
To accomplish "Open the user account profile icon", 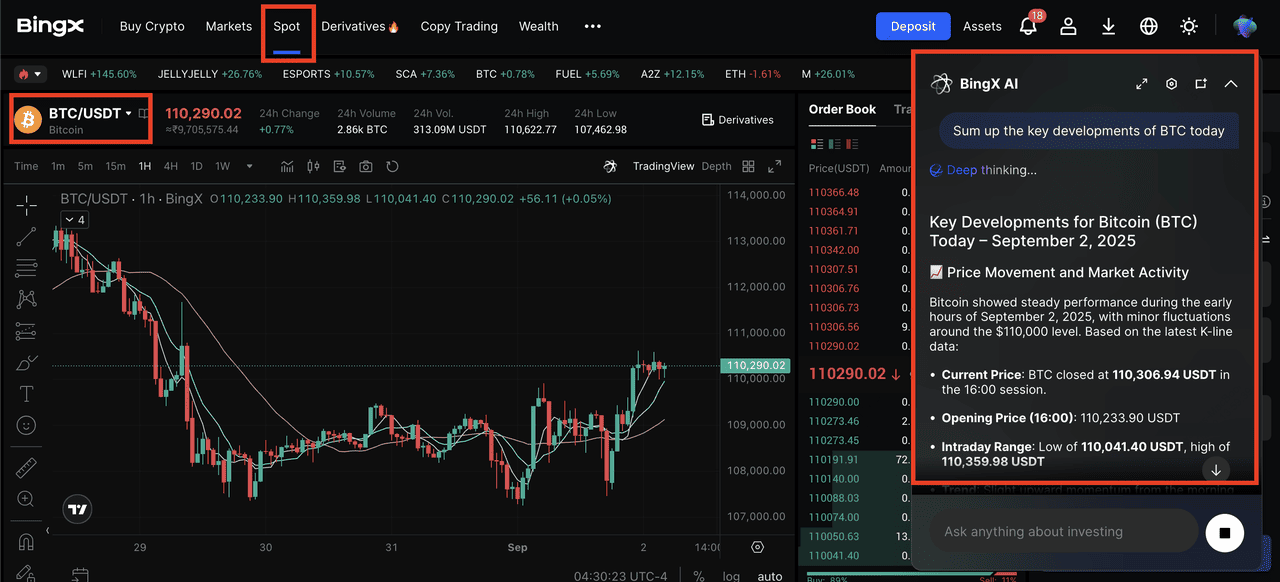I will [1068, 27].
